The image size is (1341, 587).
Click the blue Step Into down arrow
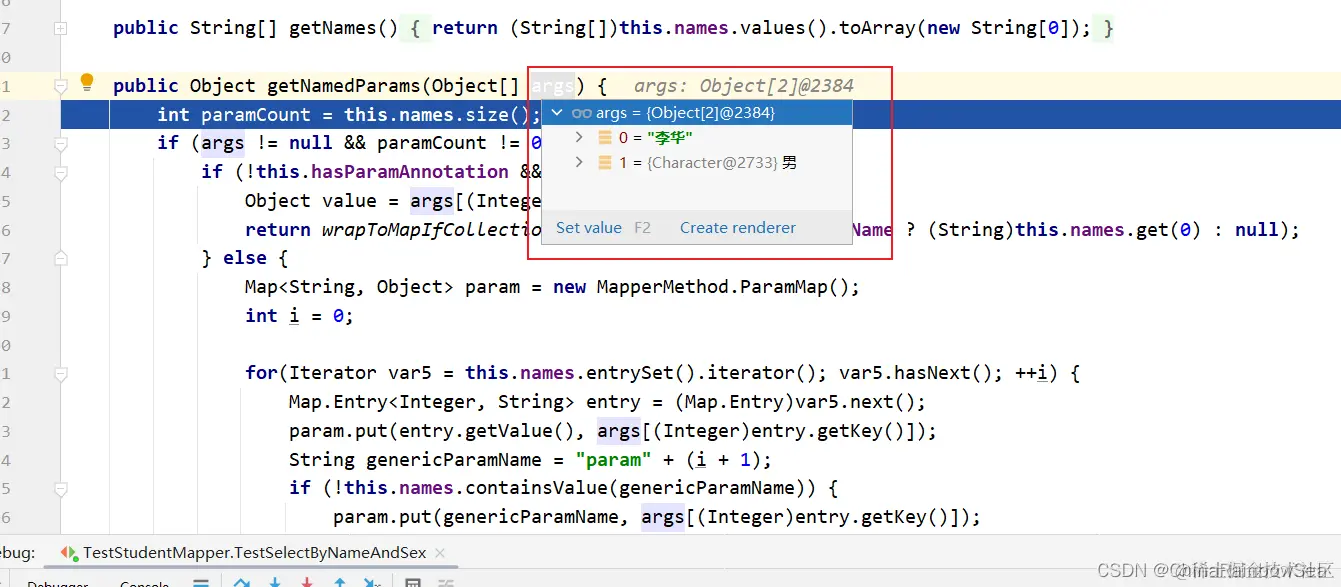(x=274, y=583)
